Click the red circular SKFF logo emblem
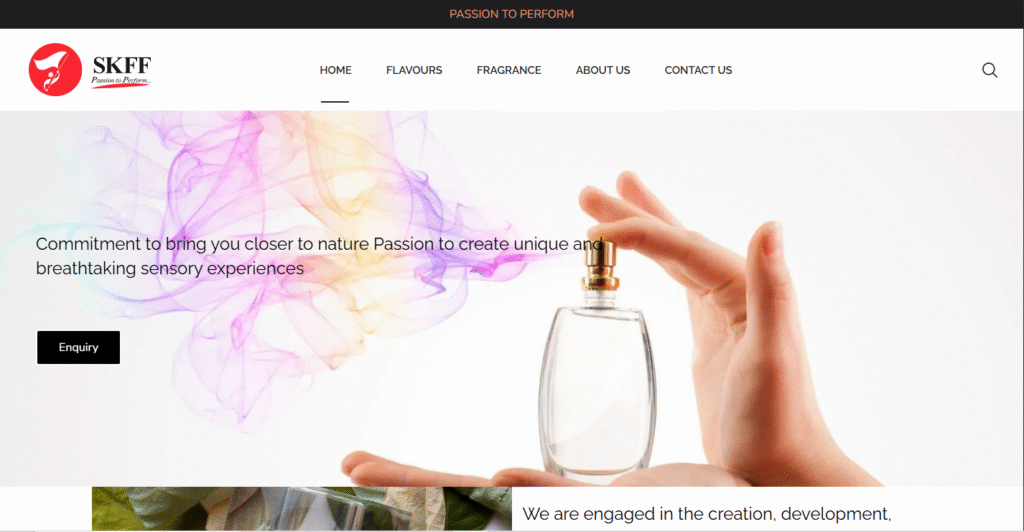Viewport: 1024px width, 532px height. 56,70
